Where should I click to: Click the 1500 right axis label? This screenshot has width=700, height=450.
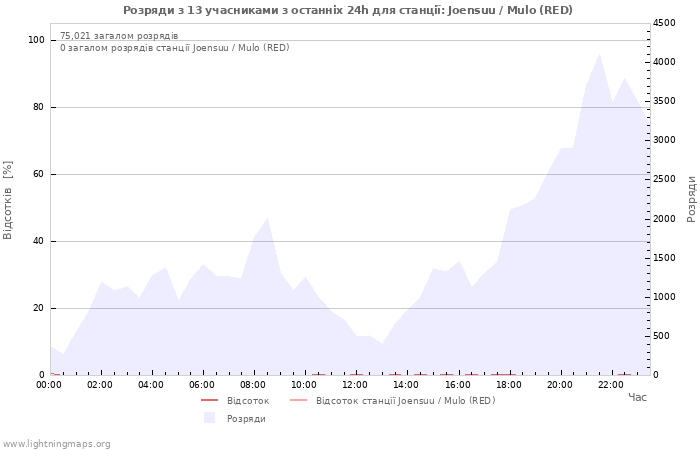(664, 258)
